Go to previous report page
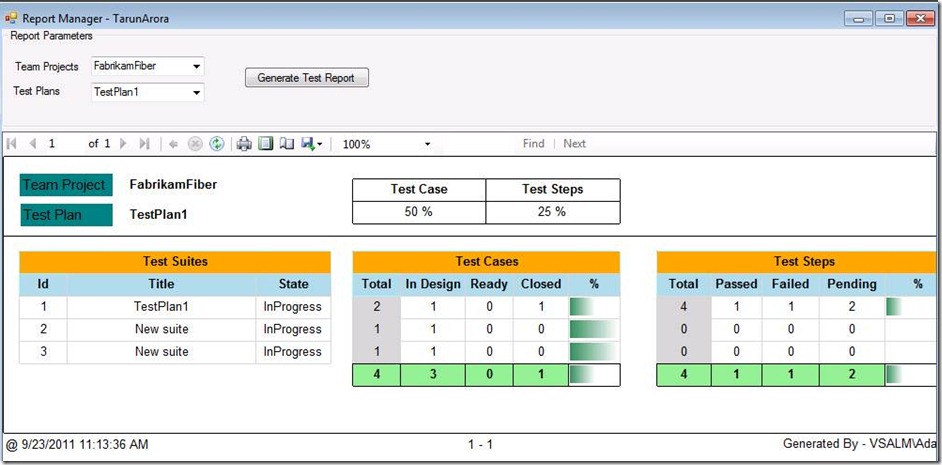Viewport: 942px width, 465px height. click(x=32, y=144)
